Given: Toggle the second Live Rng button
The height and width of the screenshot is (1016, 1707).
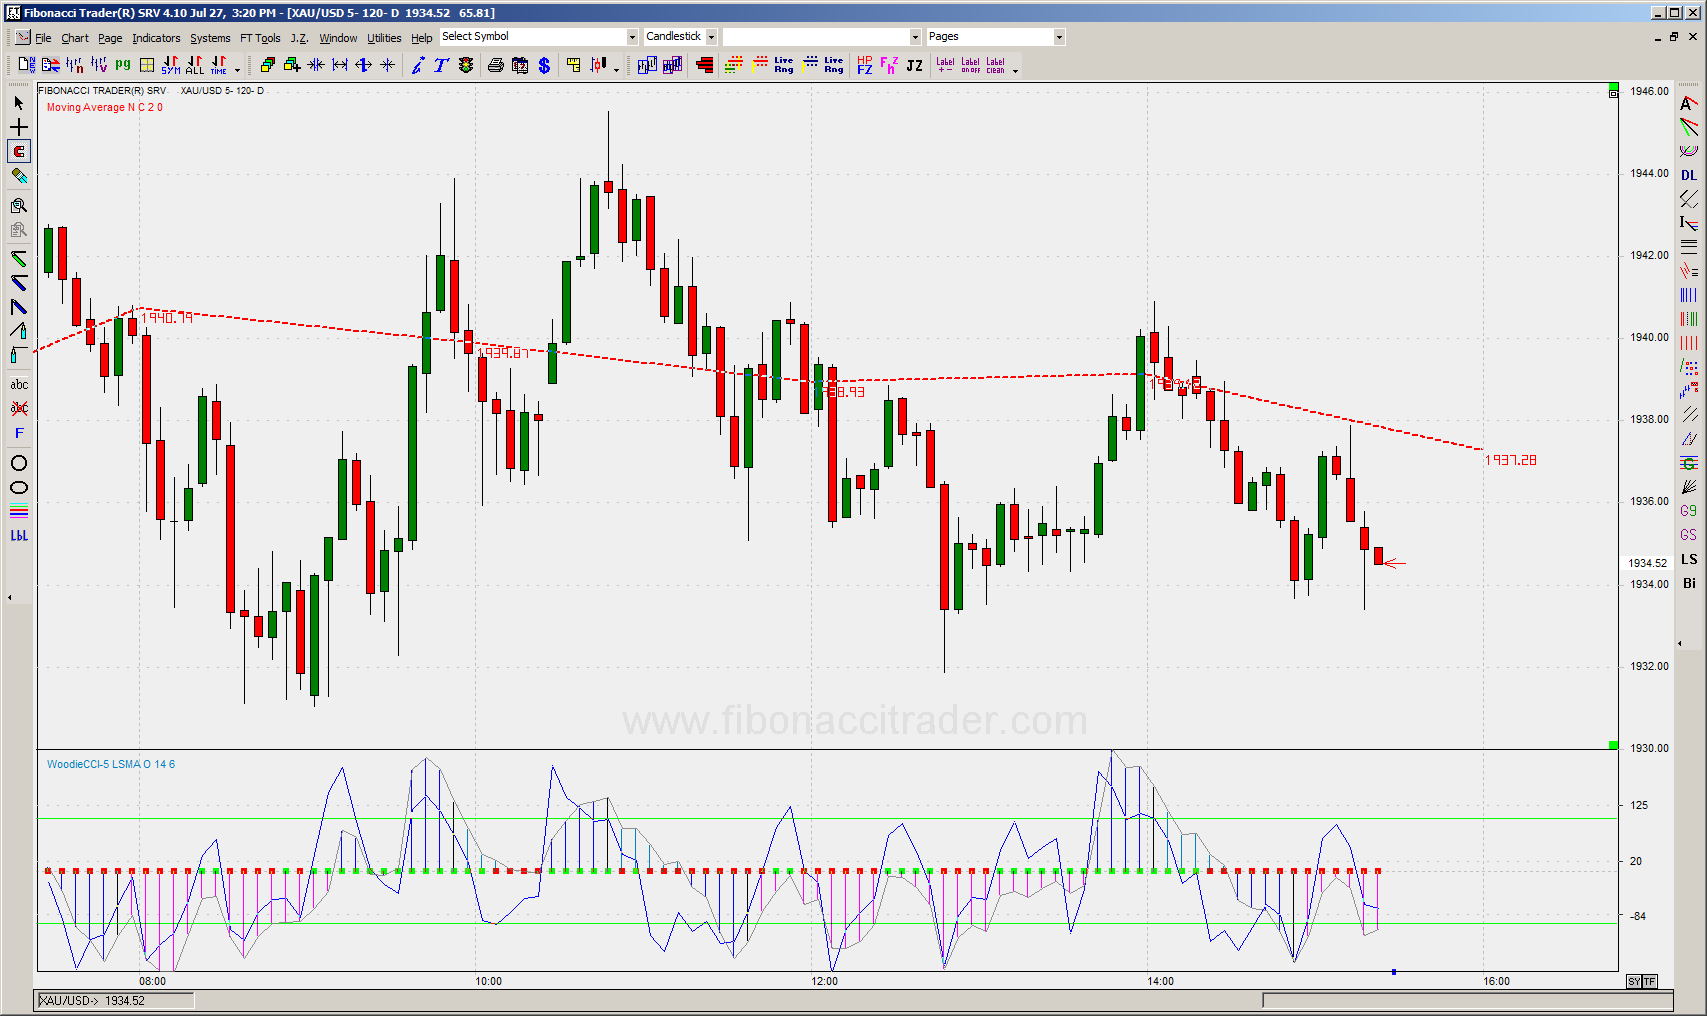Looking at the screenshot, I should pos(834,65).
